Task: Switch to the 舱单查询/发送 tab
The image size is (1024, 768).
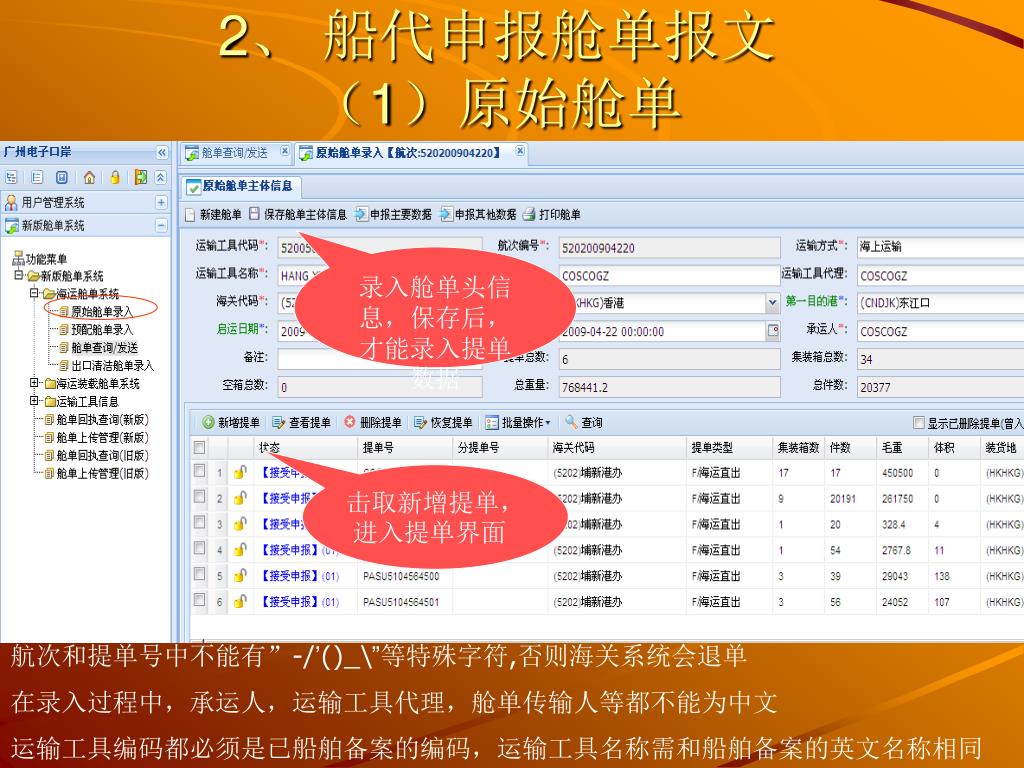Action: click(234, 153)
